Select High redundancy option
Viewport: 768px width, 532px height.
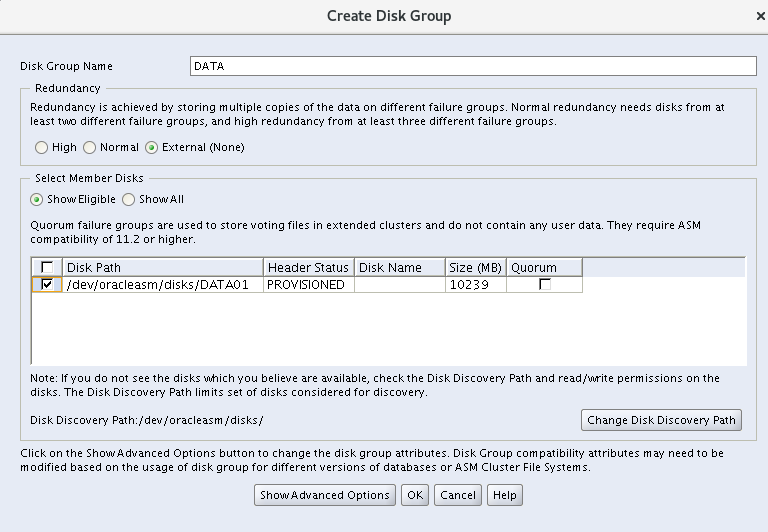pos(42,148)
